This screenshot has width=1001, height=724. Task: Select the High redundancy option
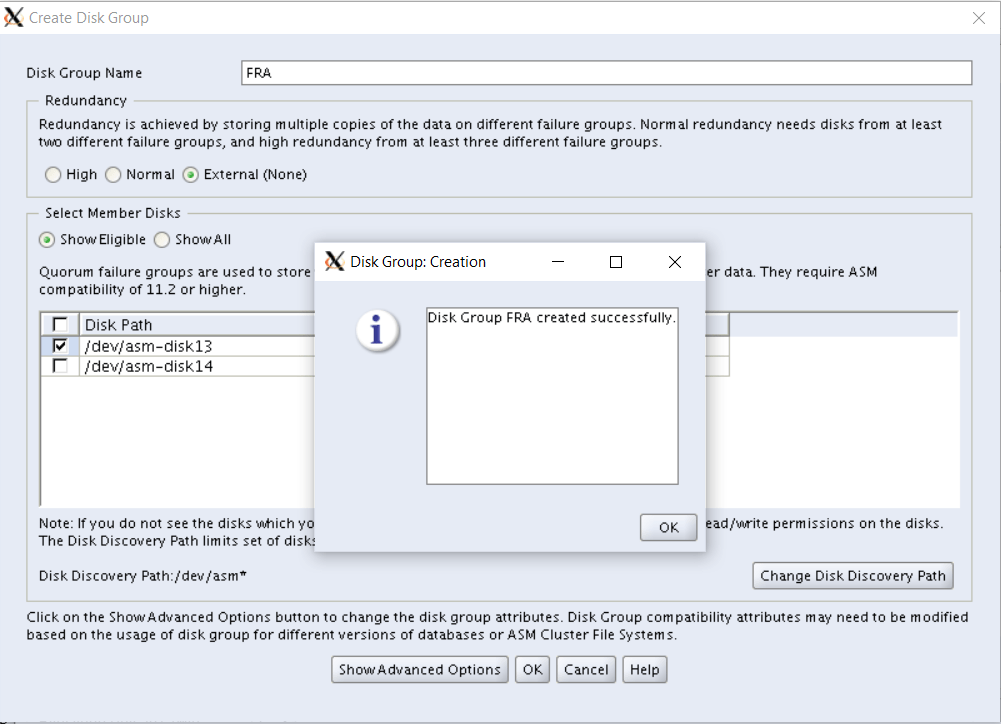point(53,175)
